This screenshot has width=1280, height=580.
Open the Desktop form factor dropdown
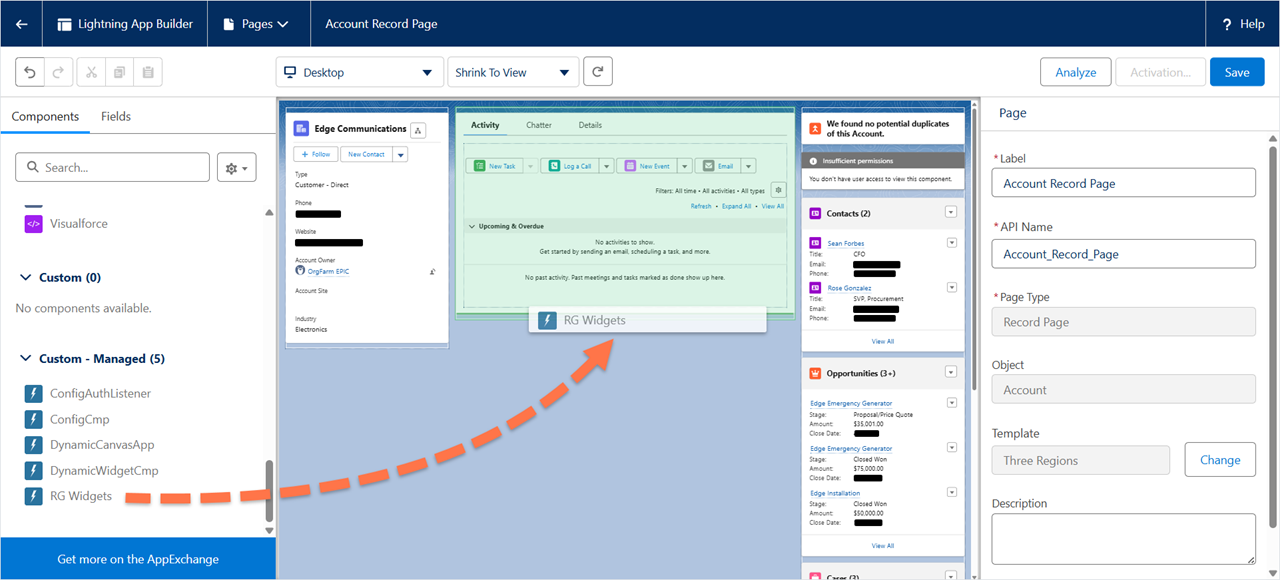pyautogui.click(x=360, y=72)
